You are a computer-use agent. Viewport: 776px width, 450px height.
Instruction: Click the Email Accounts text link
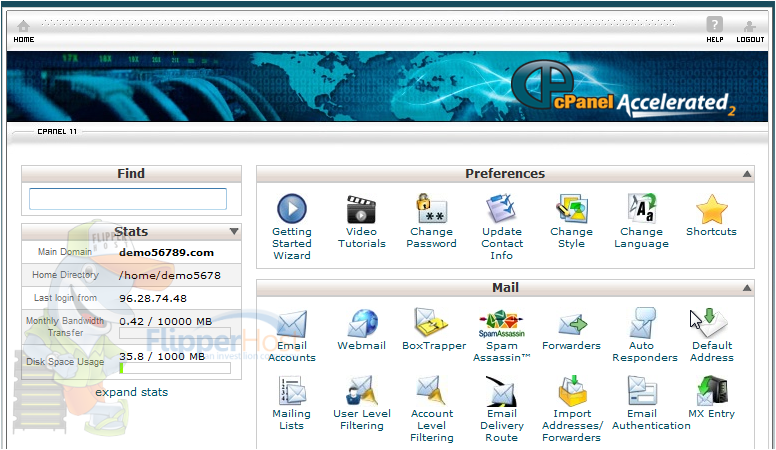point(291,351)
